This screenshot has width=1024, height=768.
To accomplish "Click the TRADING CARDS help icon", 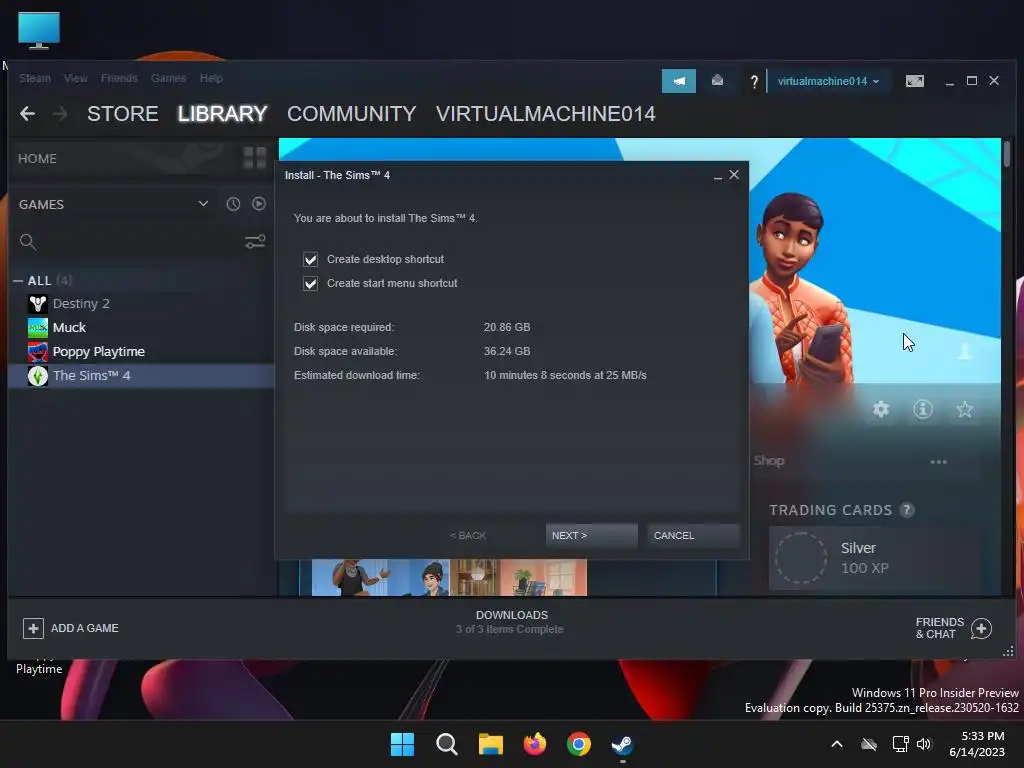I will tap(906, 510).
